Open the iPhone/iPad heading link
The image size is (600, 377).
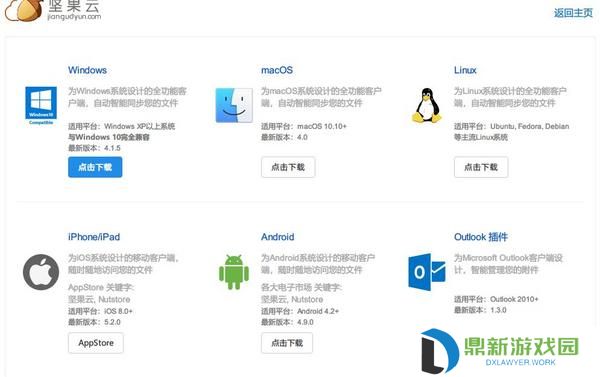click(94, 237)
